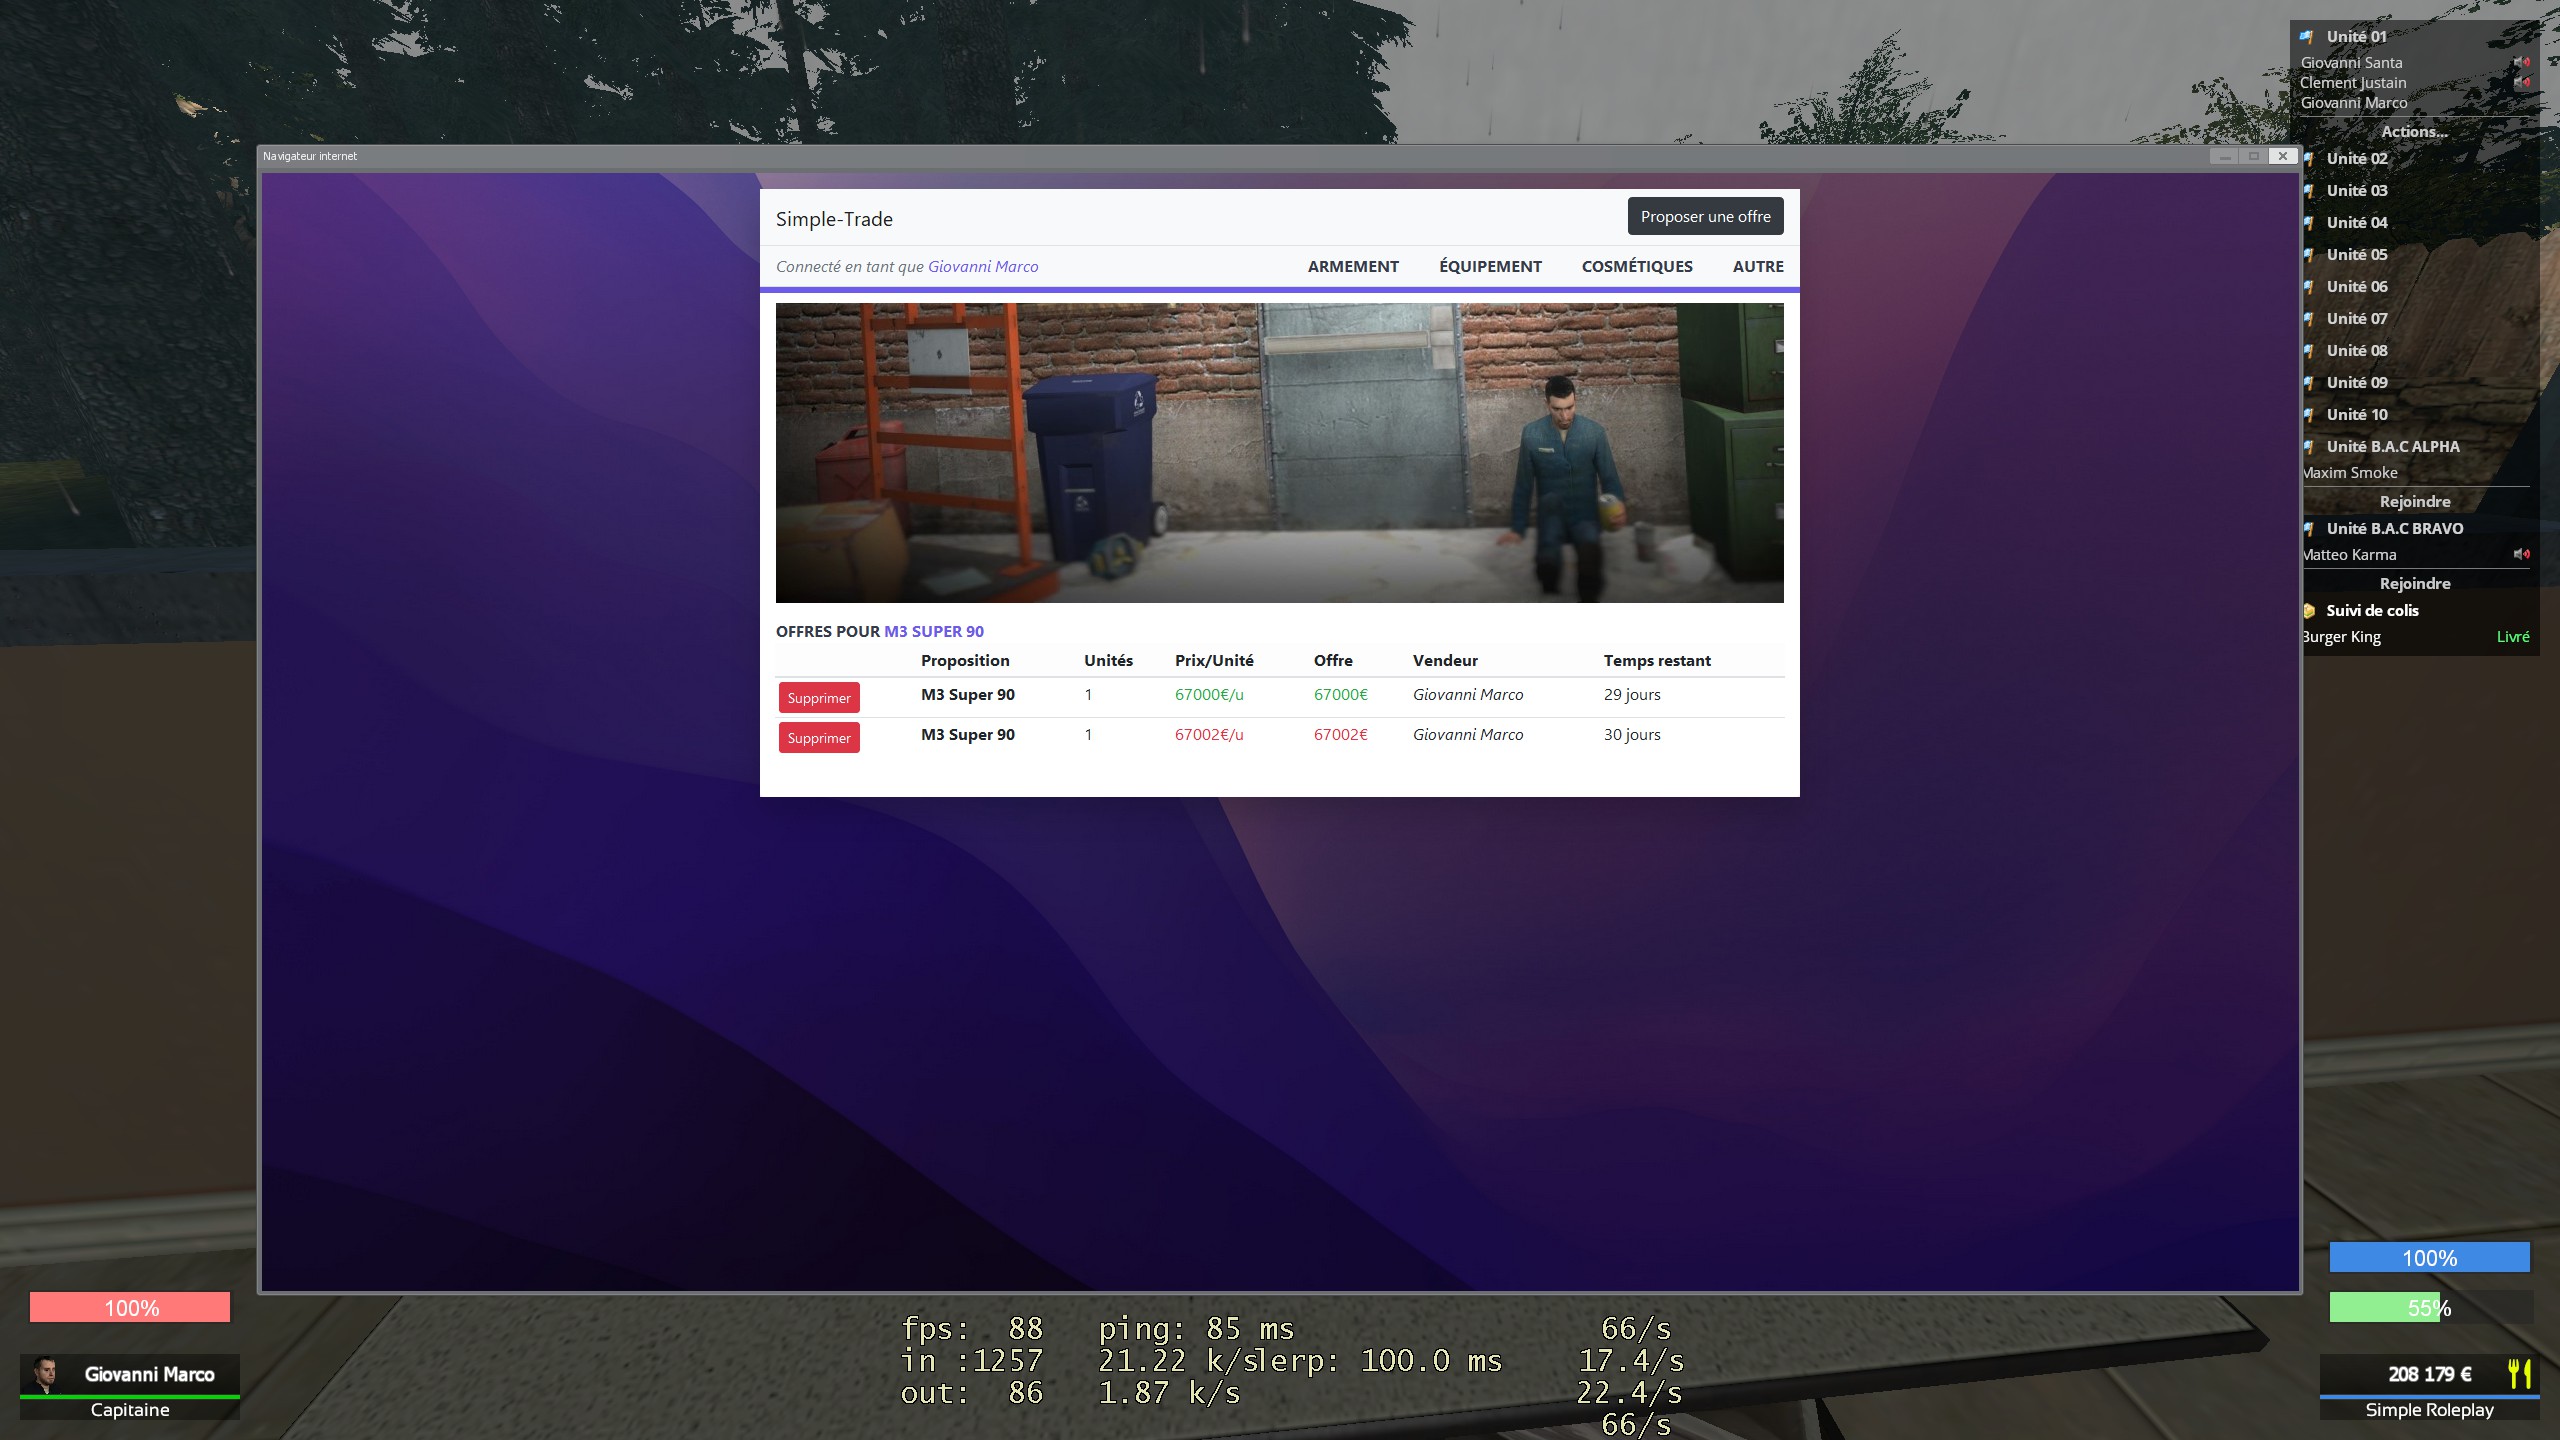
Task: Minimize the Navigateur internet window
Action: tap(2224, 156)
